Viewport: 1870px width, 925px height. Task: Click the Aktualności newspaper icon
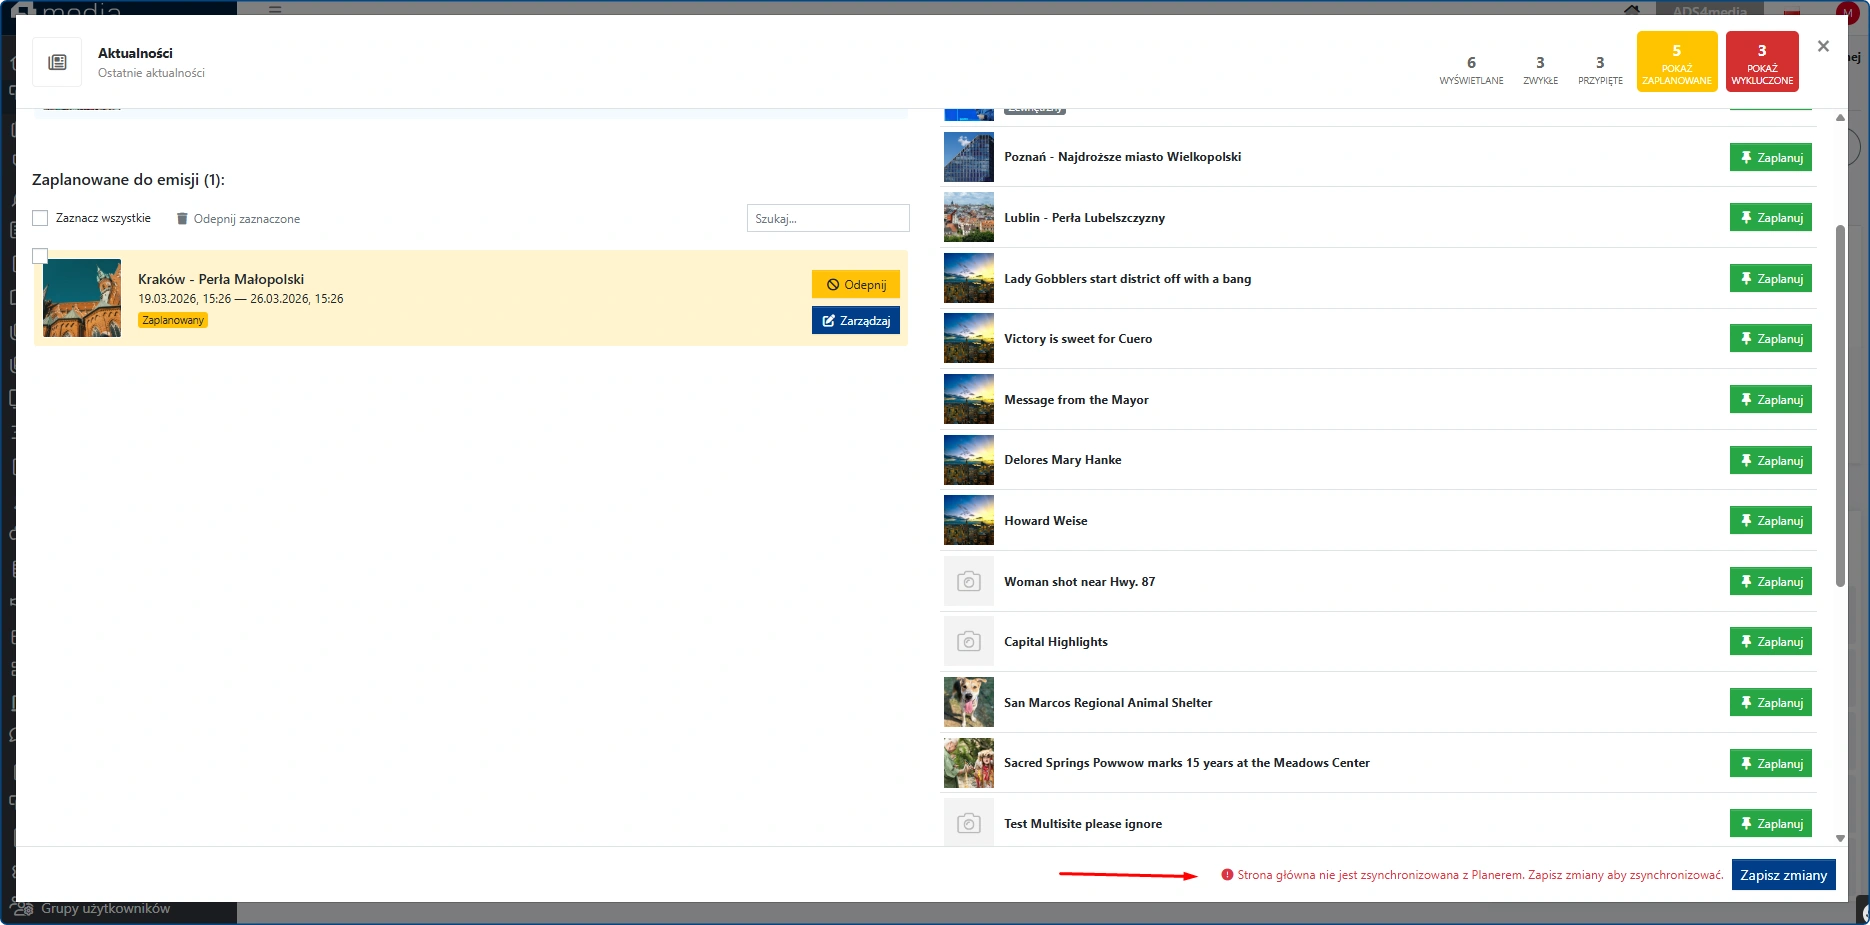coord(58,63)
